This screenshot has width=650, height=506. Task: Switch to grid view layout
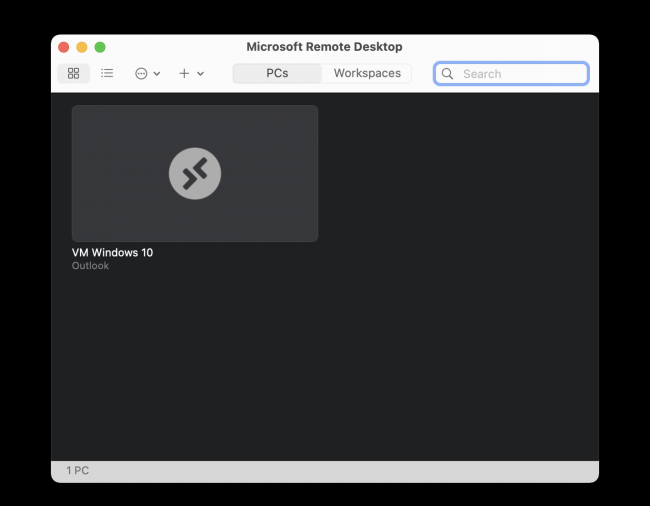[x=73, y=73]
